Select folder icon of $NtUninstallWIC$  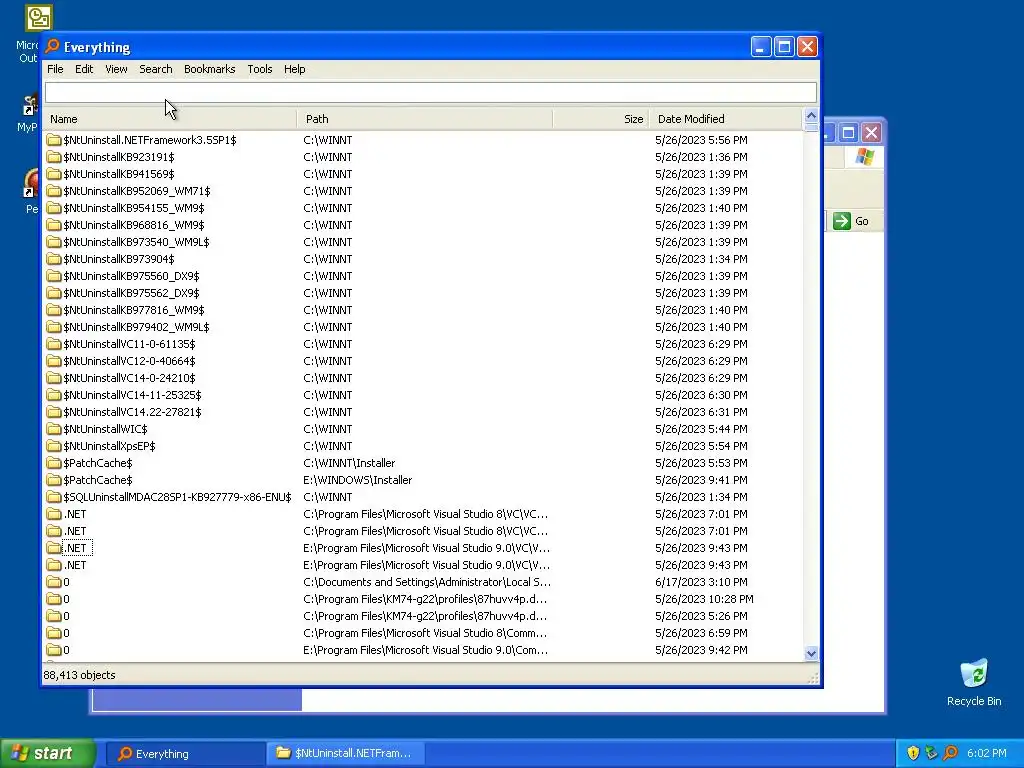pos(54,428)
